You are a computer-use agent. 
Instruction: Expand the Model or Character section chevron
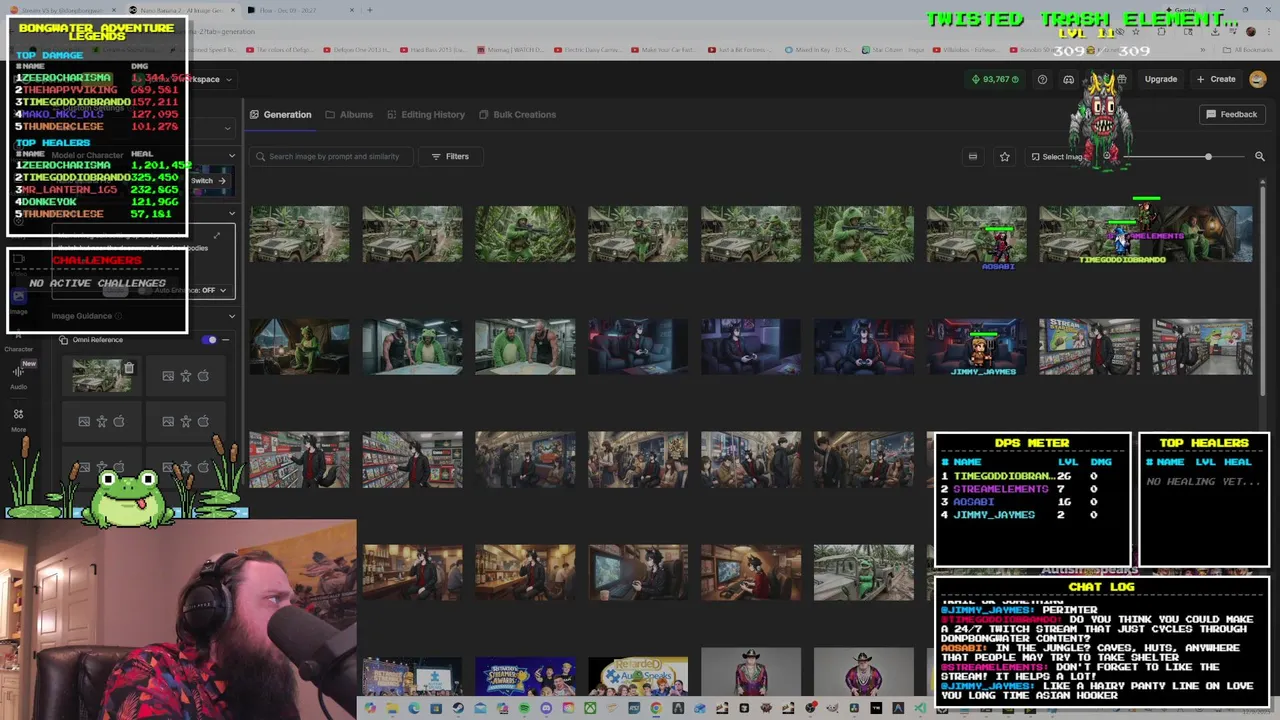[x=232, y=155]
